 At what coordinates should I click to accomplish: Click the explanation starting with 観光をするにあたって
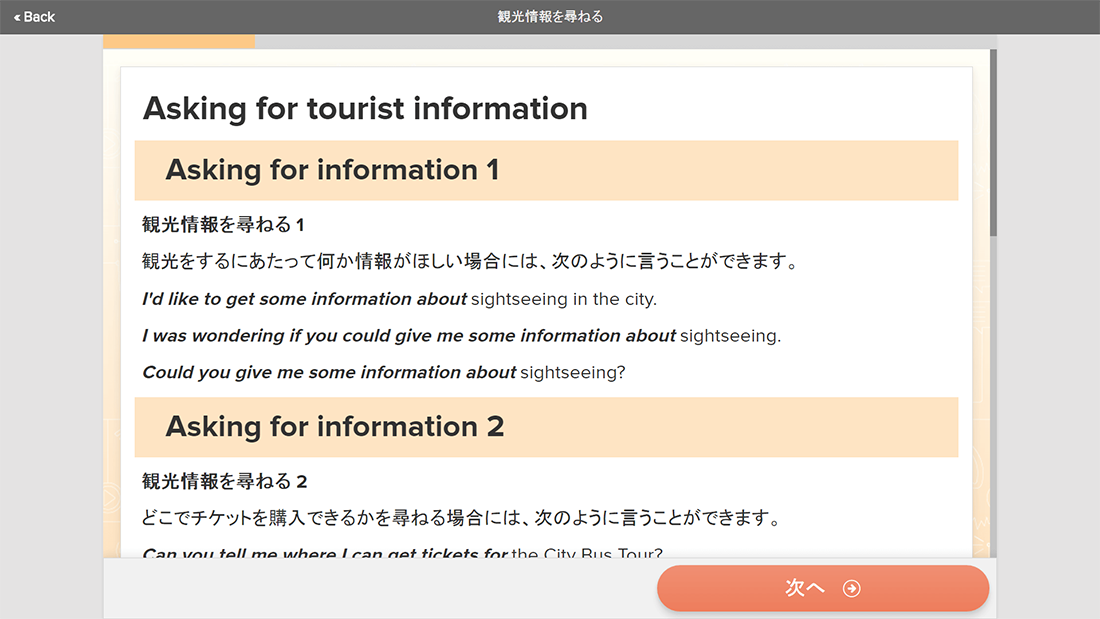[x=470, y=262]
